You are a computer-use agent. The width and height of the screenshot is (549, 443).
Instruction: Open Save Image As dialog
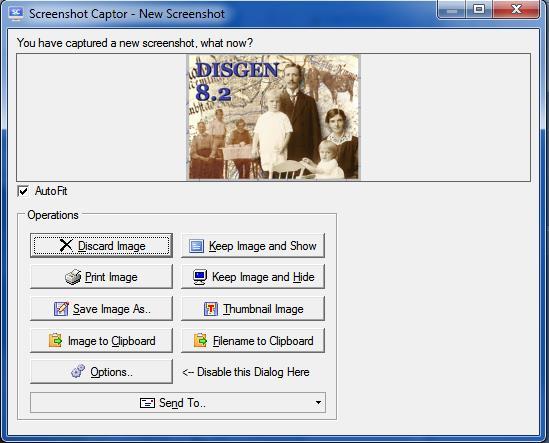(x=101, y=309)
